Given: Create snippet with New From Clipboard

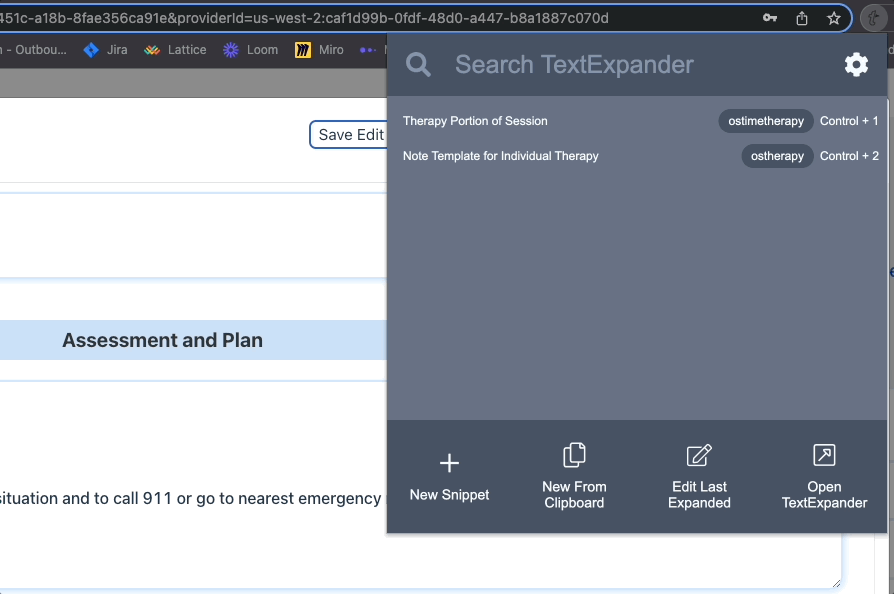Looking at the screenshot, I should [x=574, y=477].
